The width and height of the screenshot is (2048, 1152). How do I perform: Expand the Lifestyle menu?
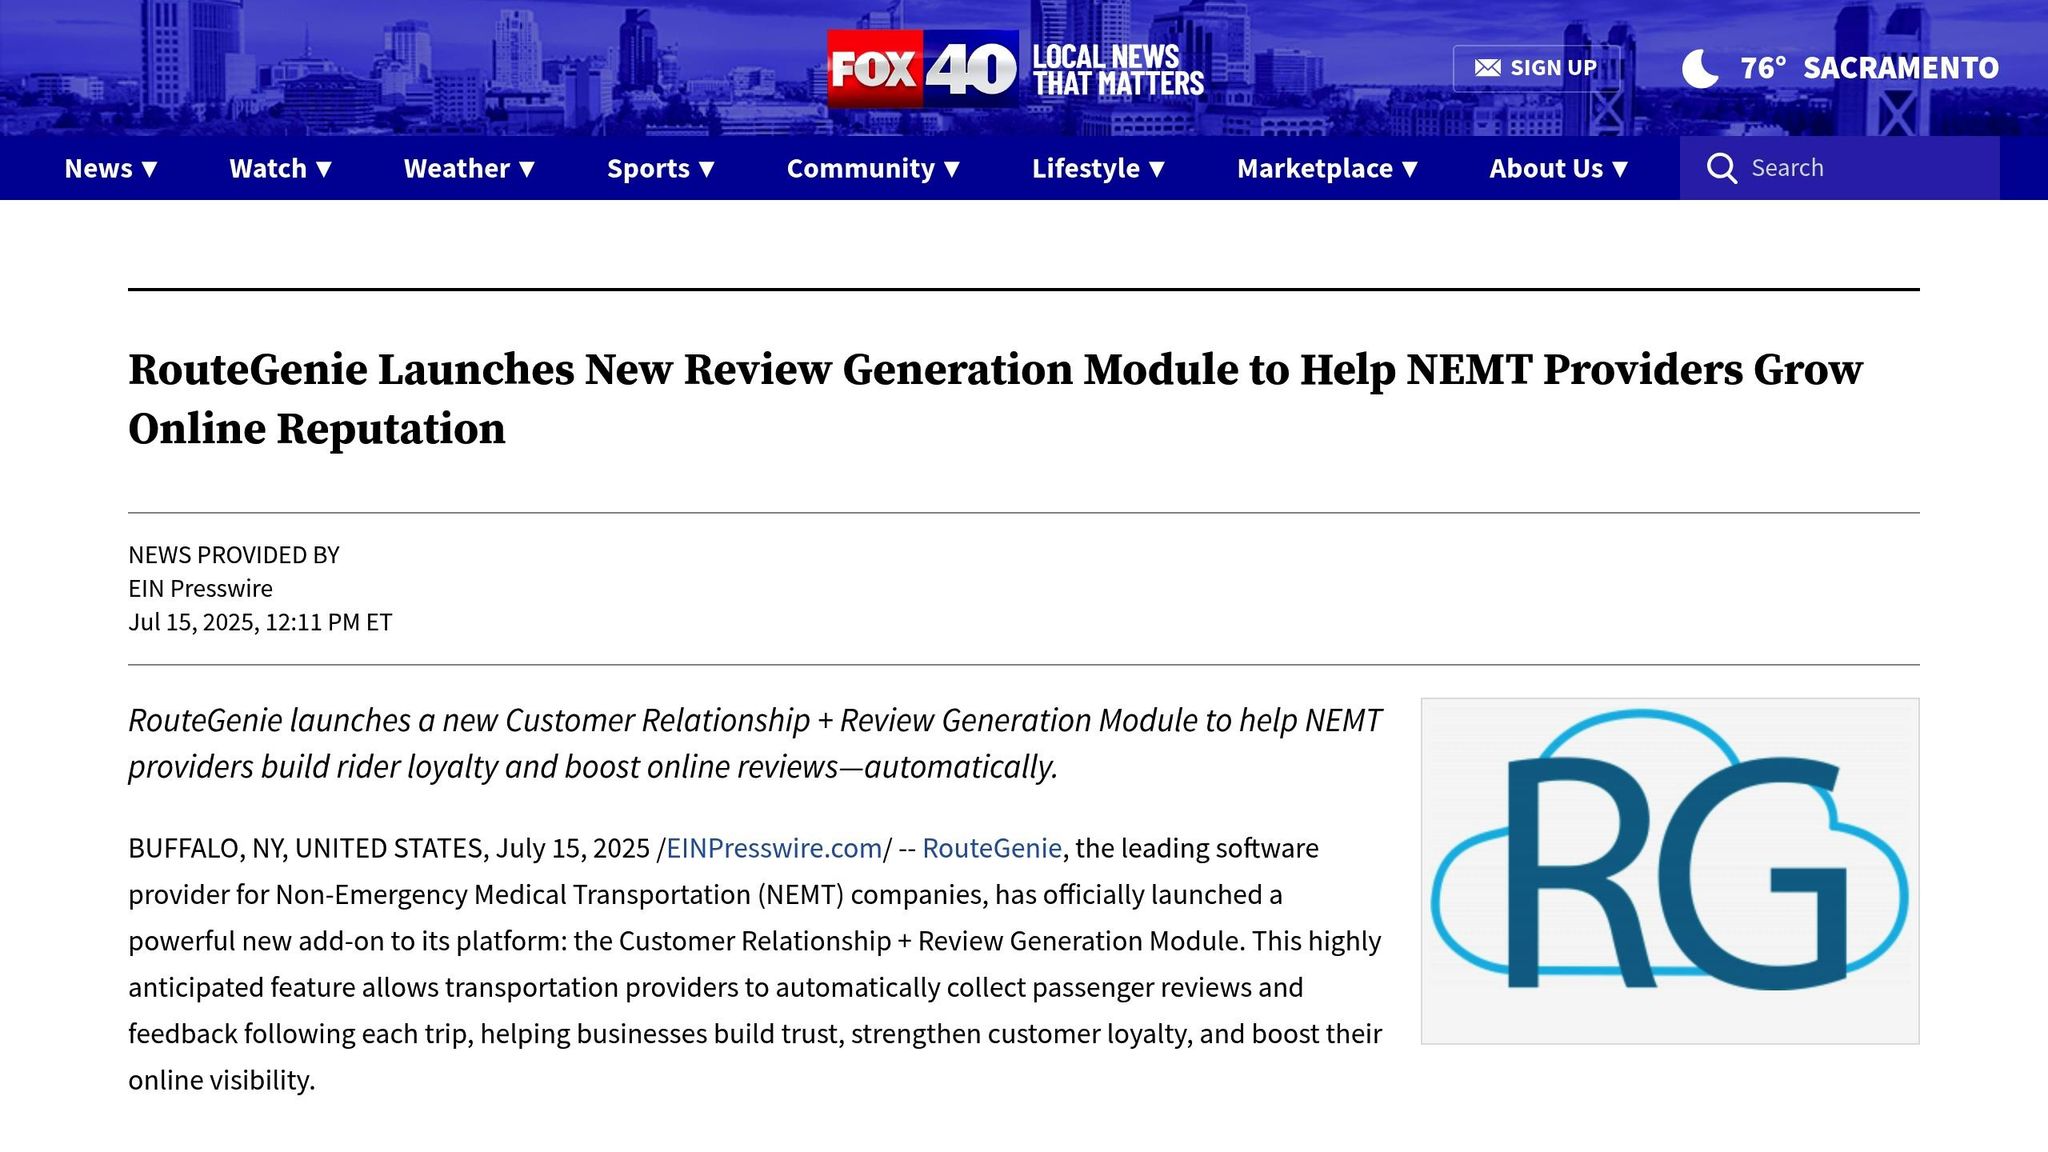pyautogui.click(x=1098, y=168)
